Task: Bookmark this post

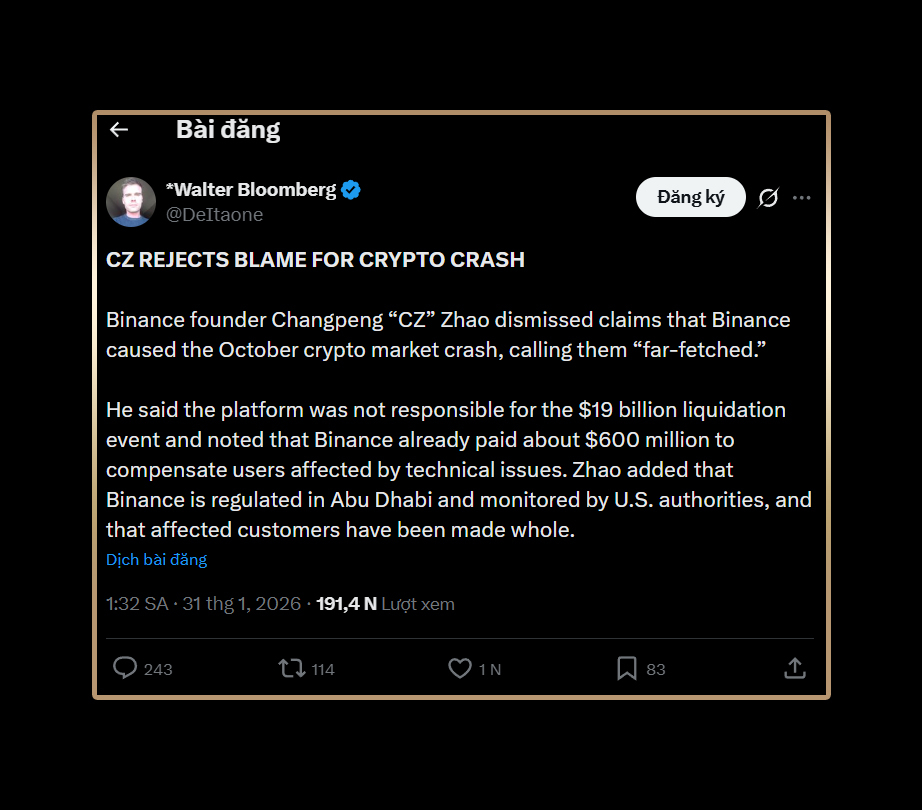Action: [x=627, y=668]
